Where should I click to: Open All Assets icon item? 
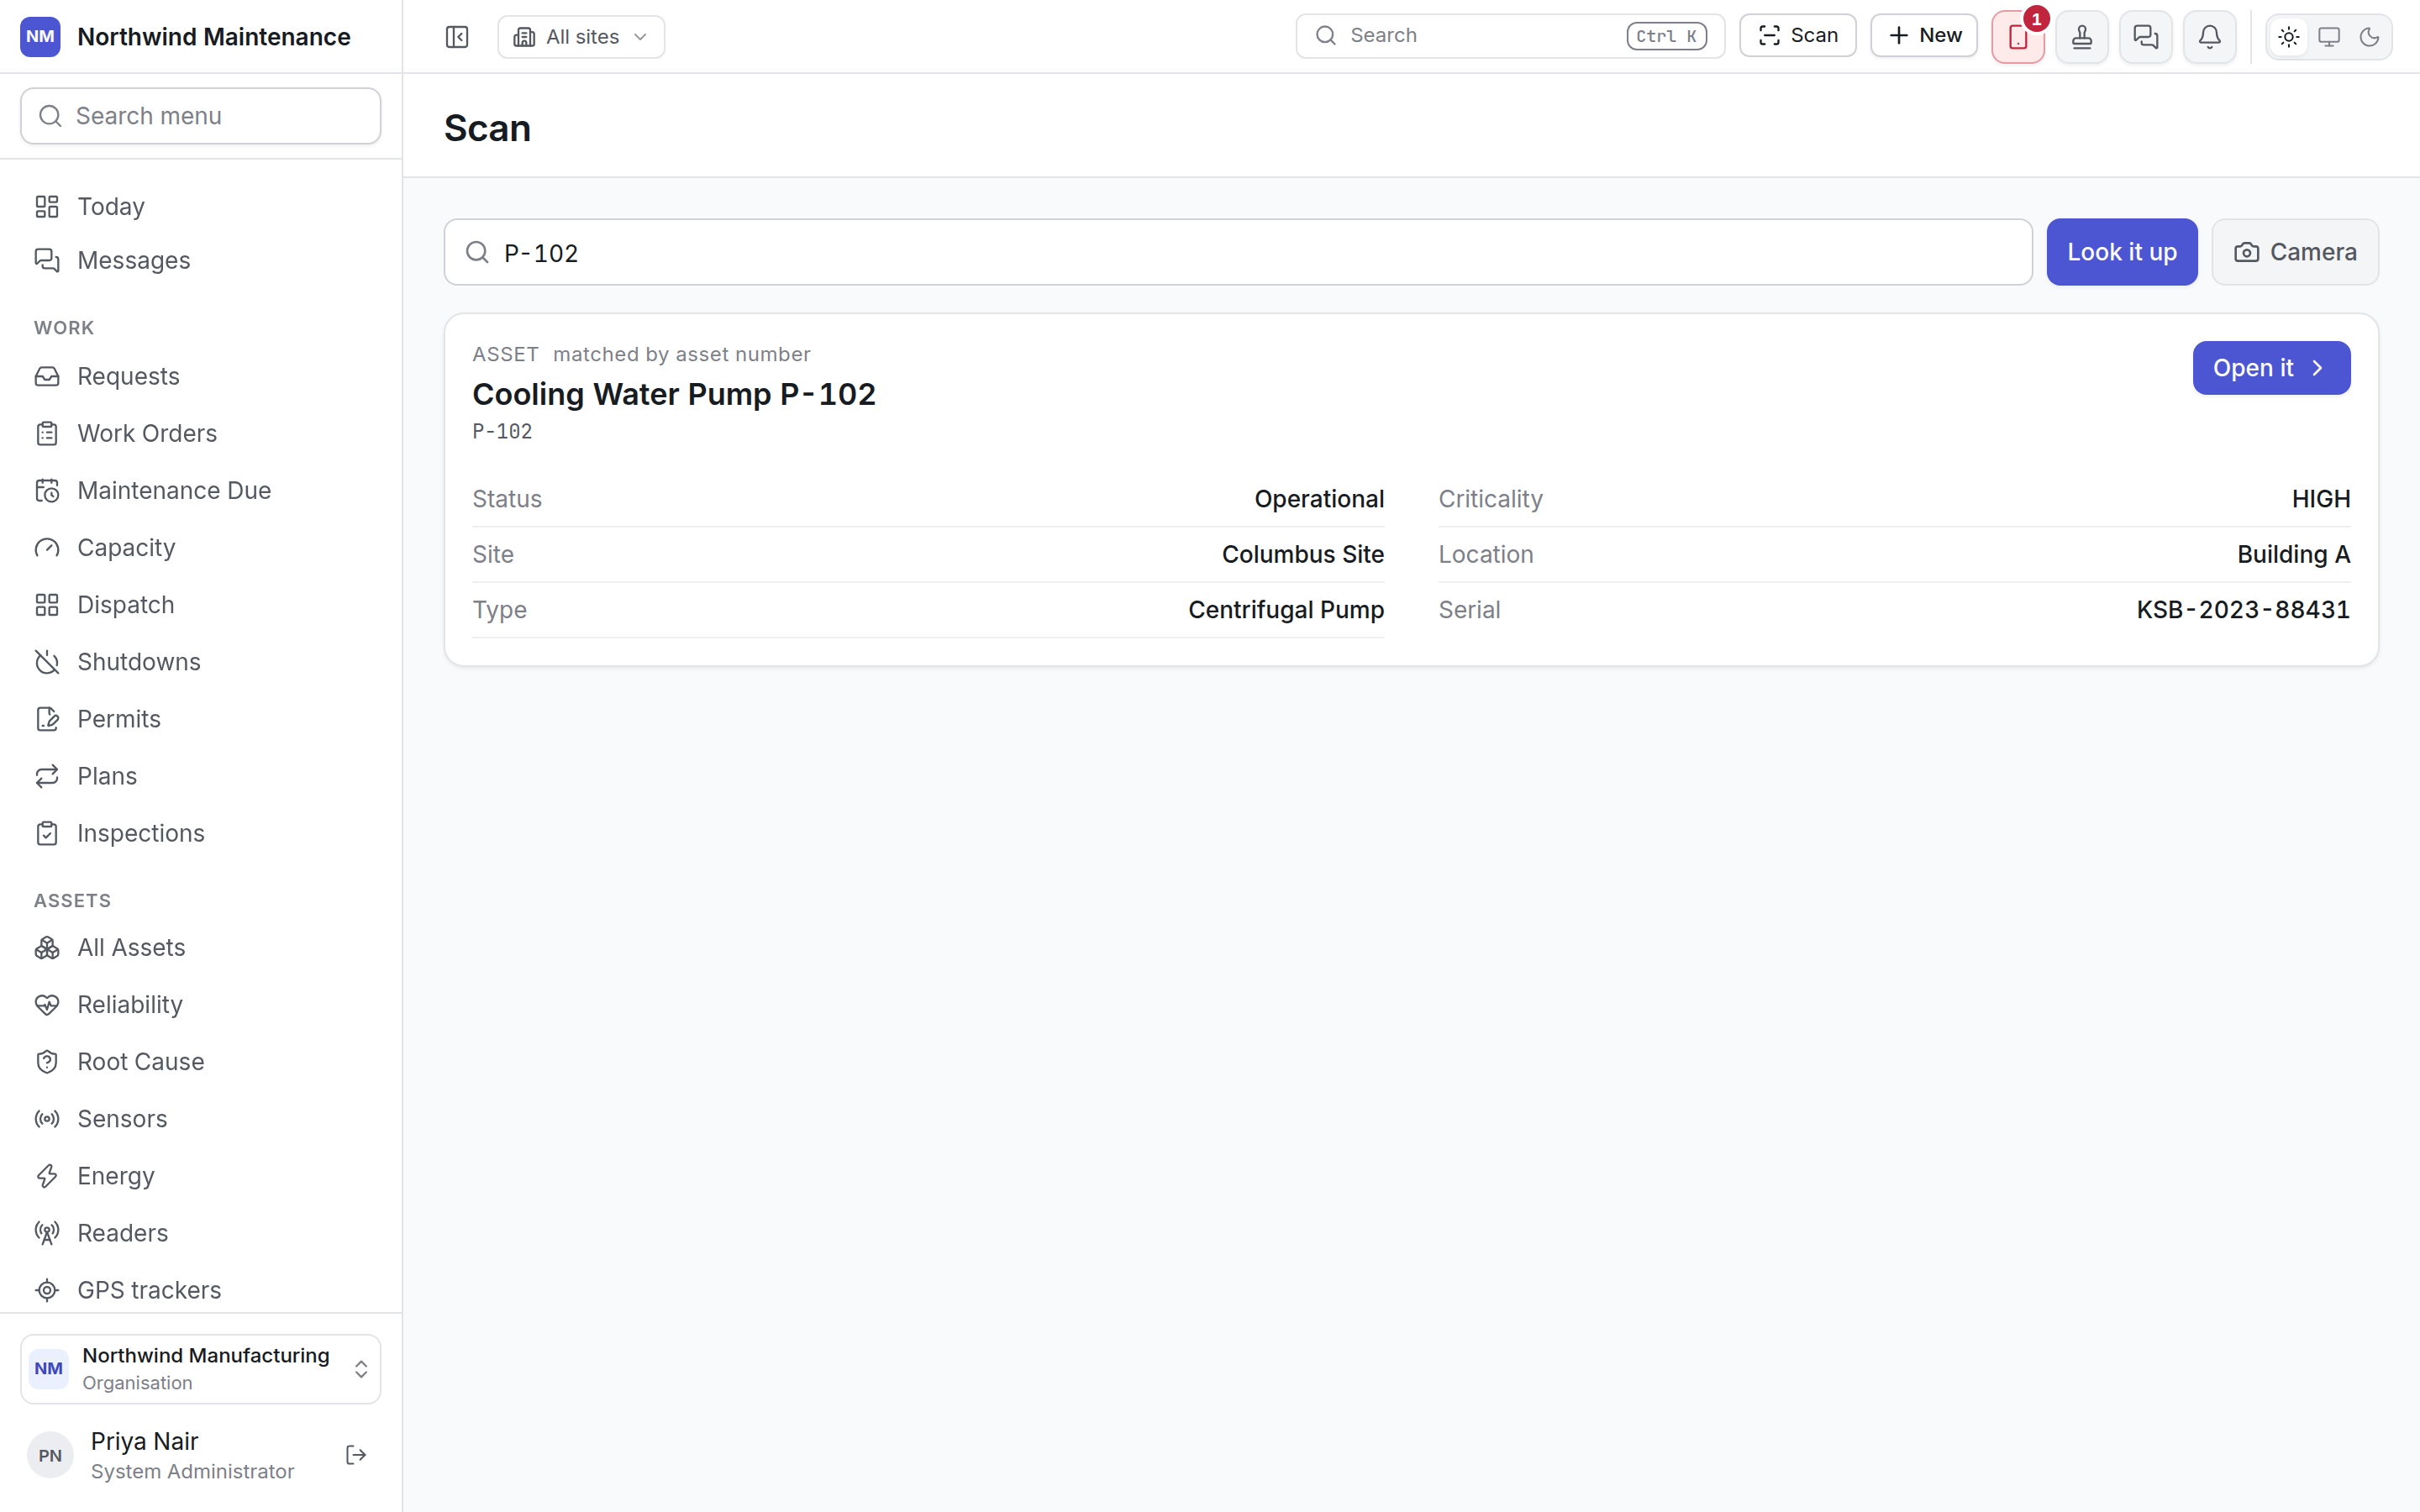(201, 947)
